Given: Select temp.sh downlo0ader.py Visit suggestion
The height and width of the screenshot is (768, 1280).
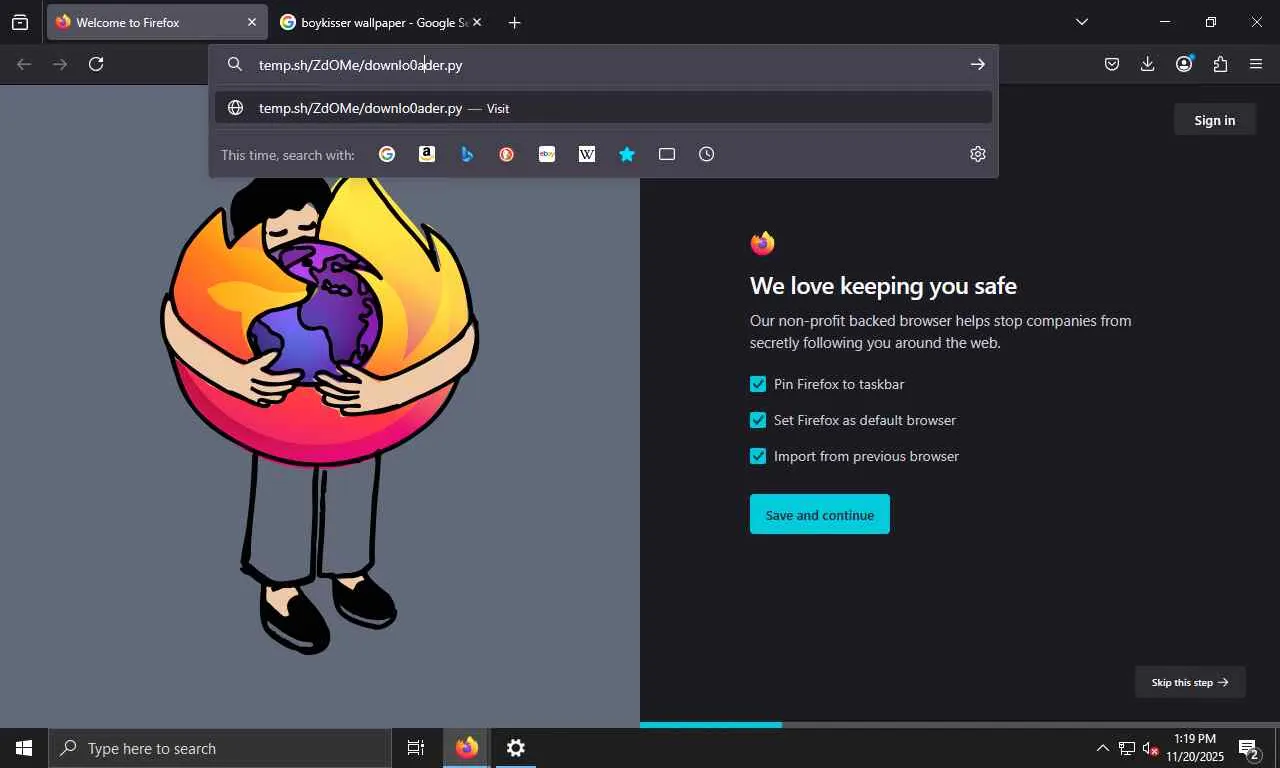Looking at the screenshot, I should coord(603,108).
